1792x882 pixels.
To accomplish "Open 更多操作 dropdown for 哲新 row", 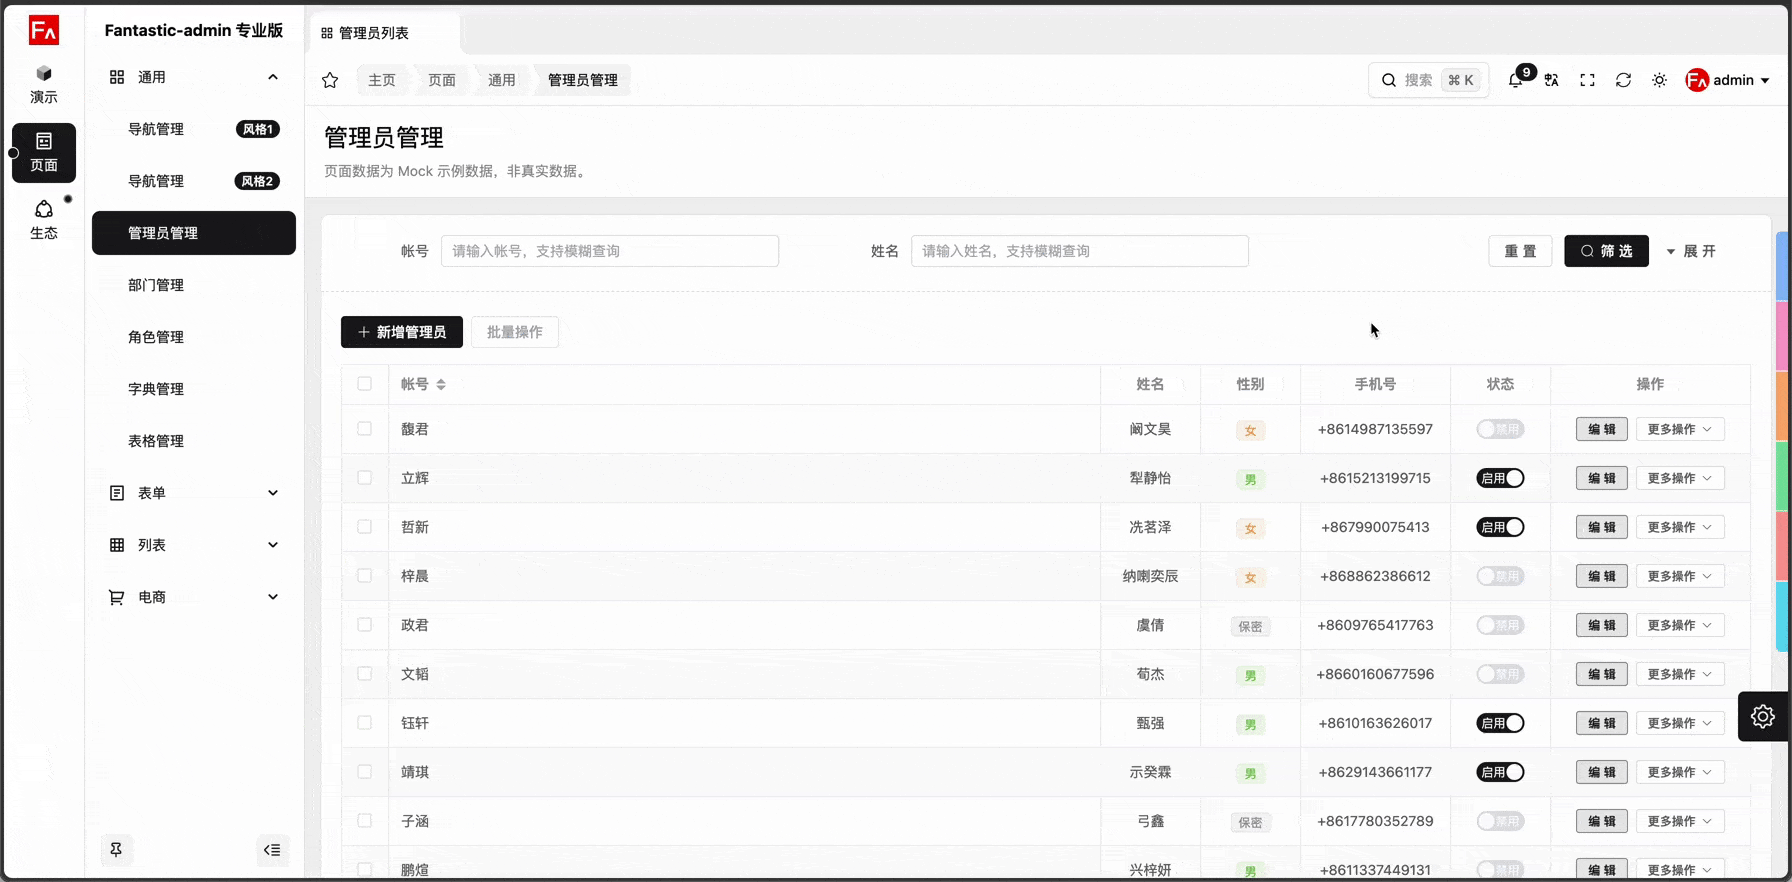I will [x=1679, y=527].
